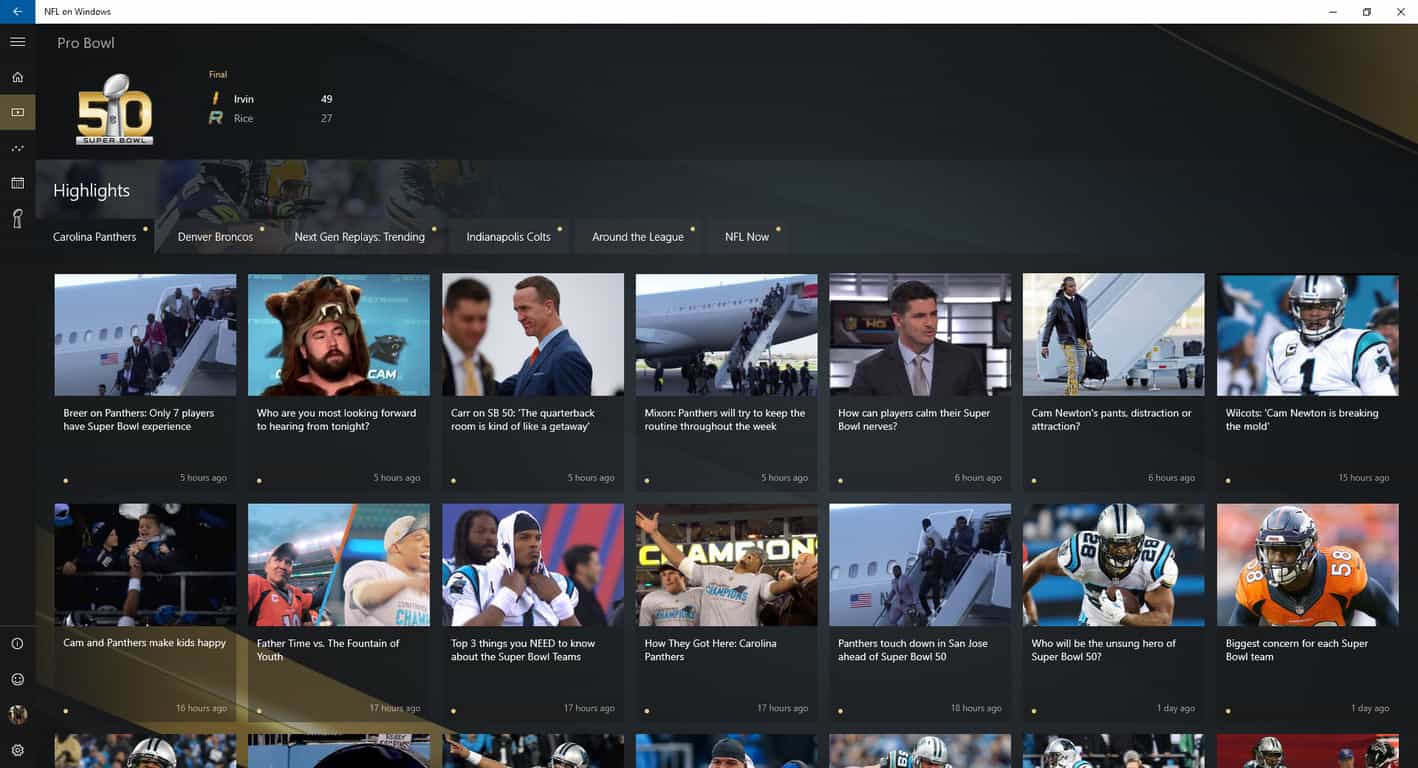This screenshot has height=768, width=1418.
Task: Click 'Who will be the unsung hero' headline
Action: click(x=1104, y=650)
